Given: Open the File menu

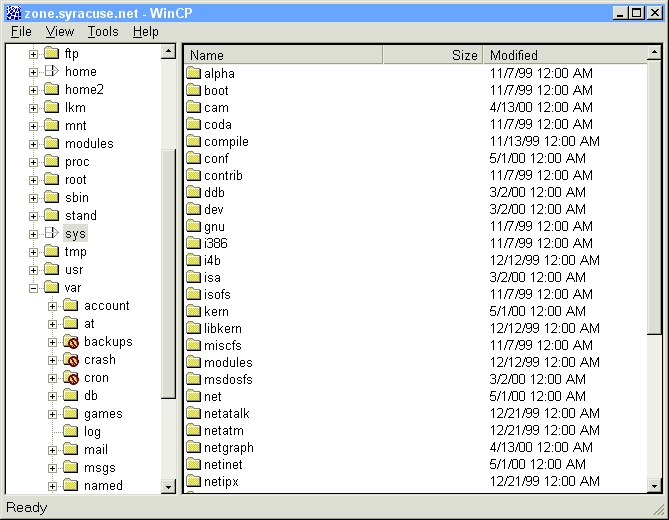Looking at the screenshot, I should tap(21, 32).
